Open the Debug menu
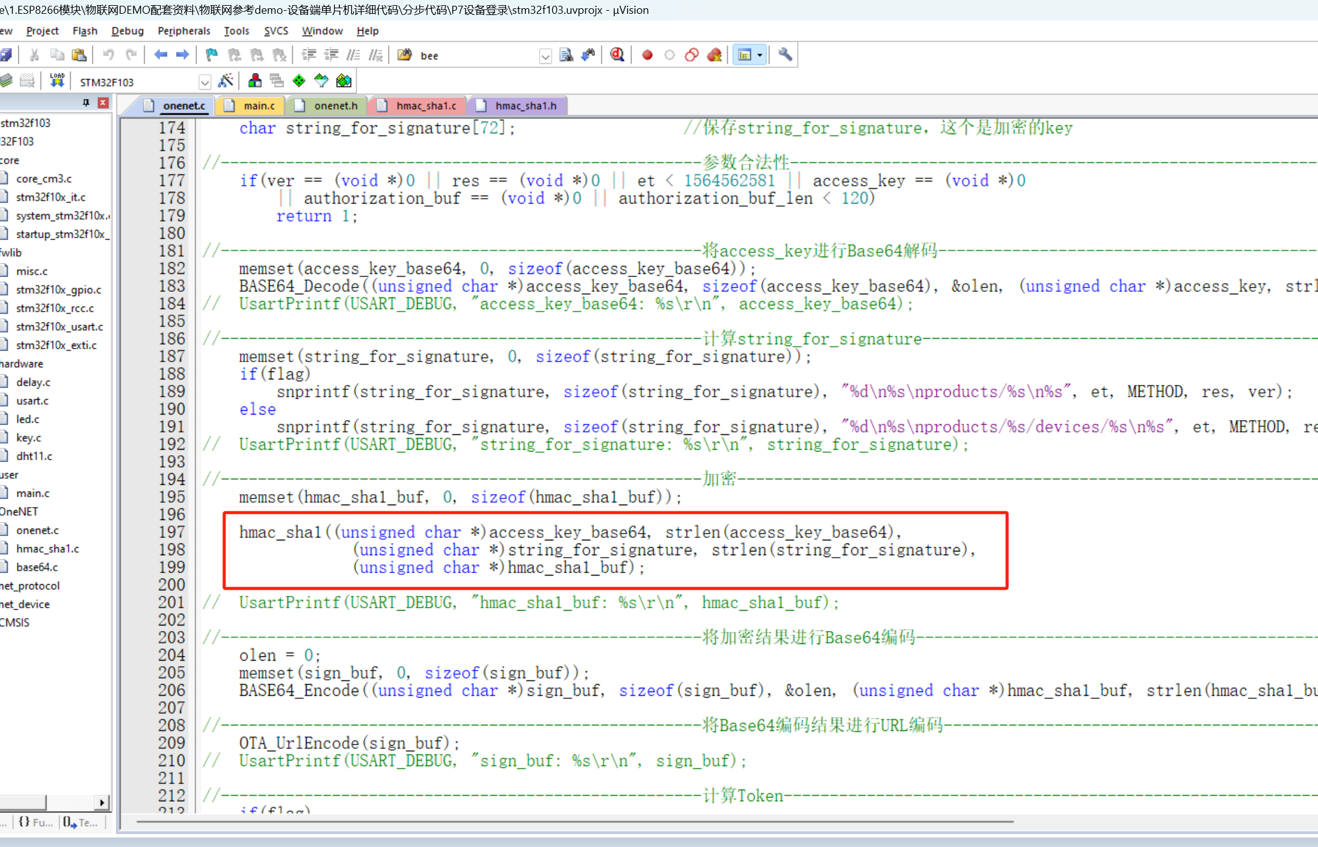Image resolution: width=1318 pixels, height=847 pixels. (127, 31)
